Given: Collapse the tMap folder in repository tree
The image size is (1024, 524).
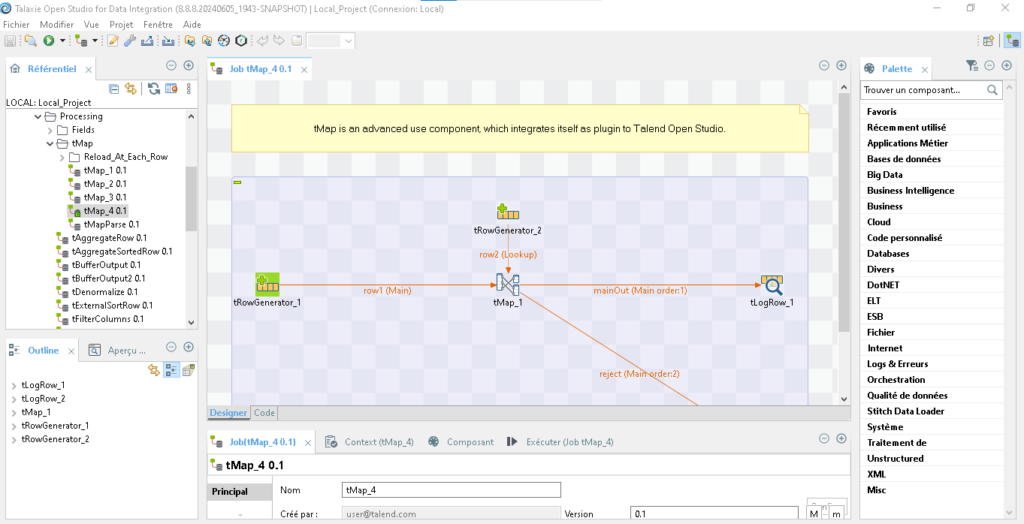Looking at the screenshot, I should (48, 143).
